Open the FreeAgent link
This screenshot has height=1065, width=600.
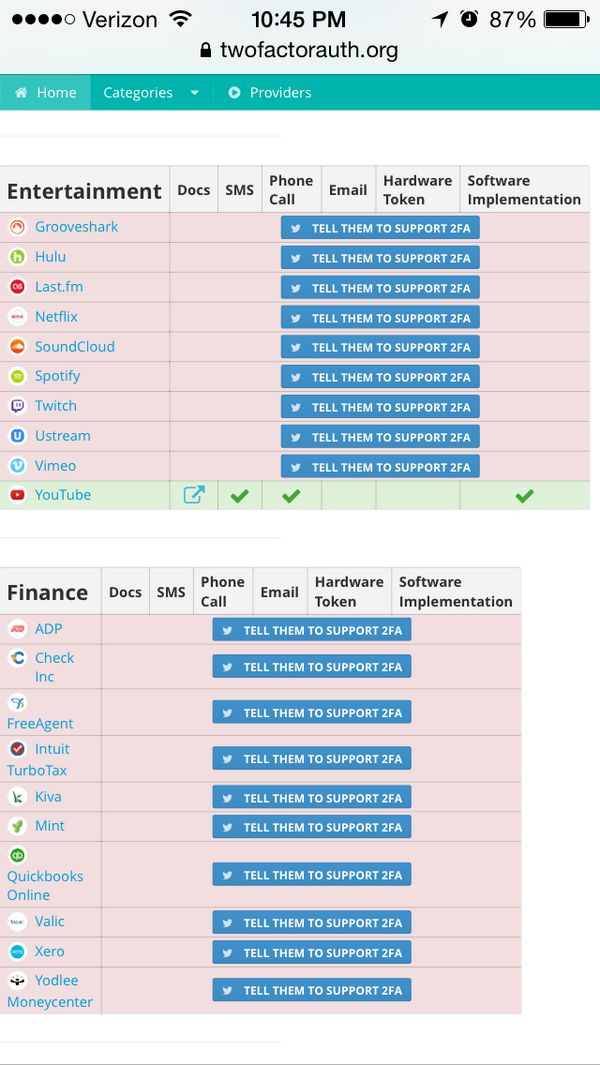point(40,723)
